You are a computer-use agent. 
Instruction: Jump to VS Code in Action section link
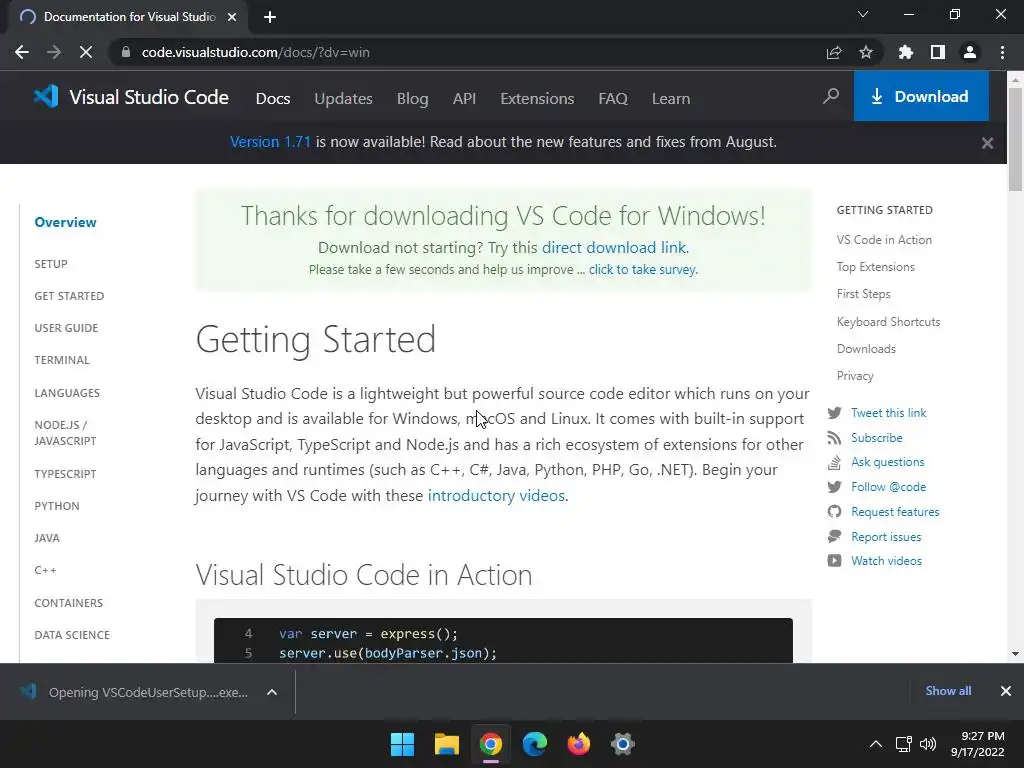click(x=884, y=240)
